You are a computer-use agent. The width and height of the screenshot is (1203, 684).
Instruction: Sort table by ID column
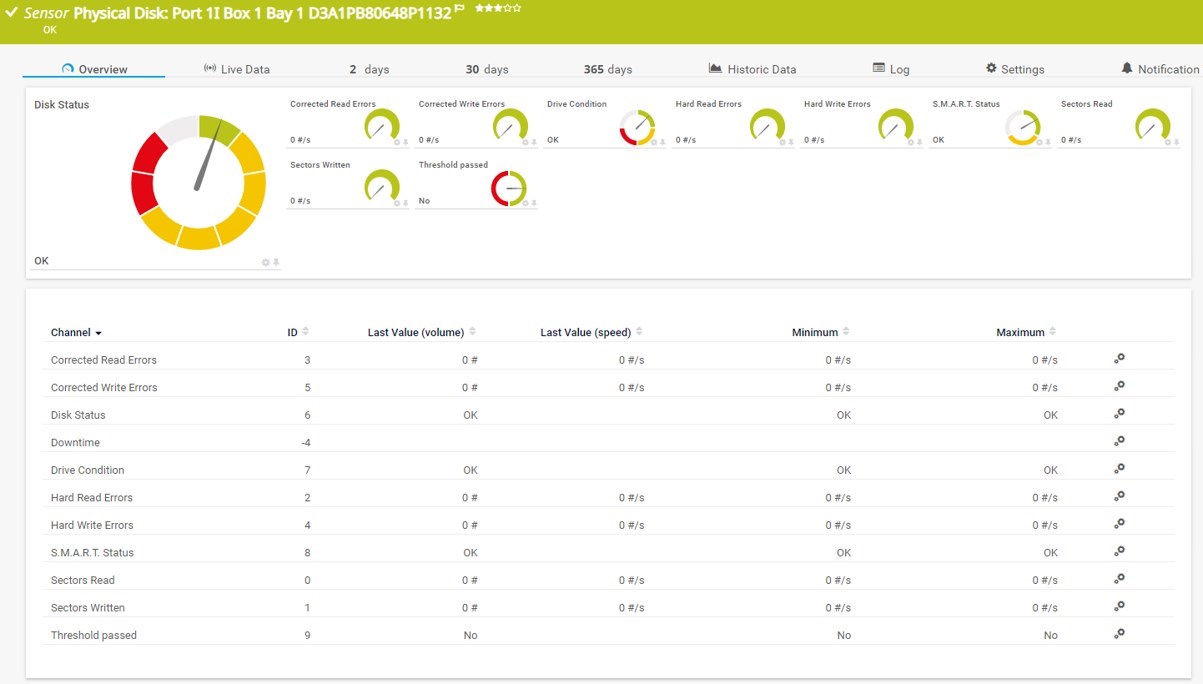(297, 332)
